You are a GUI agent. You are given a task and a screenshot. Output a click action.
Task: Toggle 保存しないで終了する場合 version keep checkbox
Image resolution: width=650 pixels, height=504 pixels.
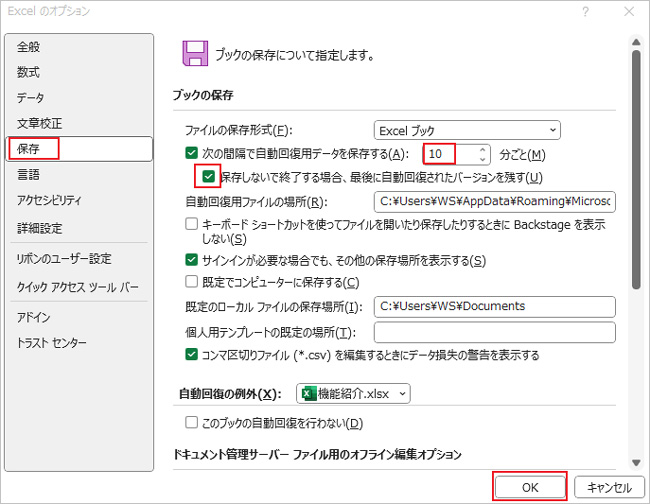[209, 177]
